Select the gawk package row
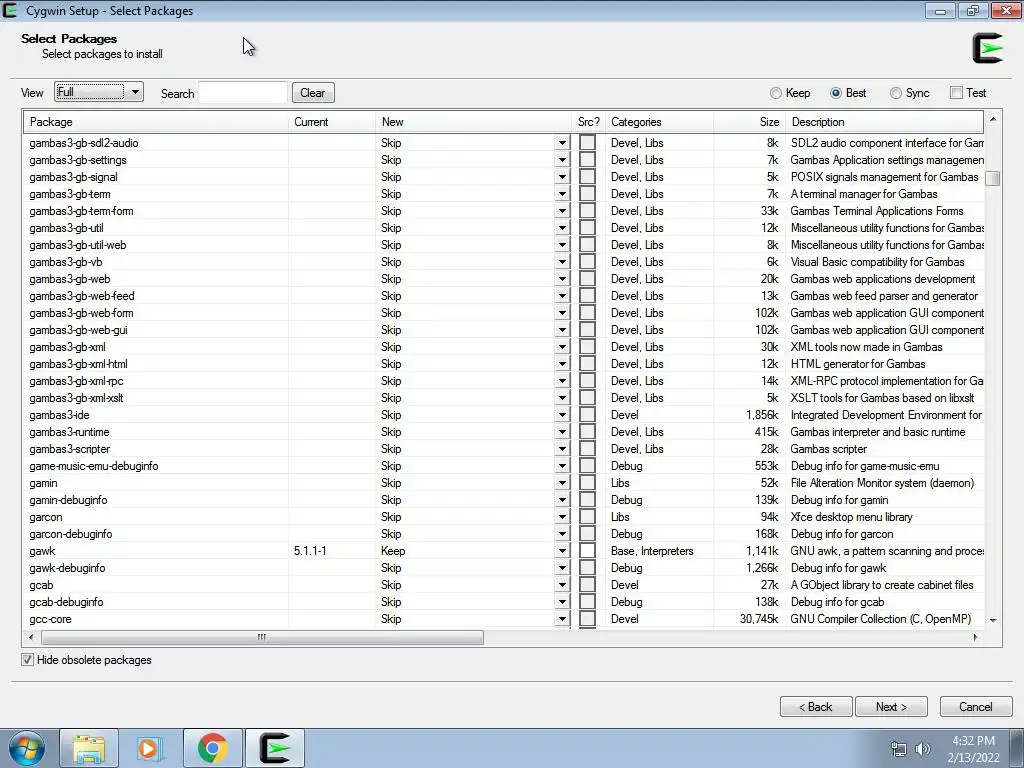Image resolution: width=1024 pixels, height=768 pixels. tap(504, 551)
